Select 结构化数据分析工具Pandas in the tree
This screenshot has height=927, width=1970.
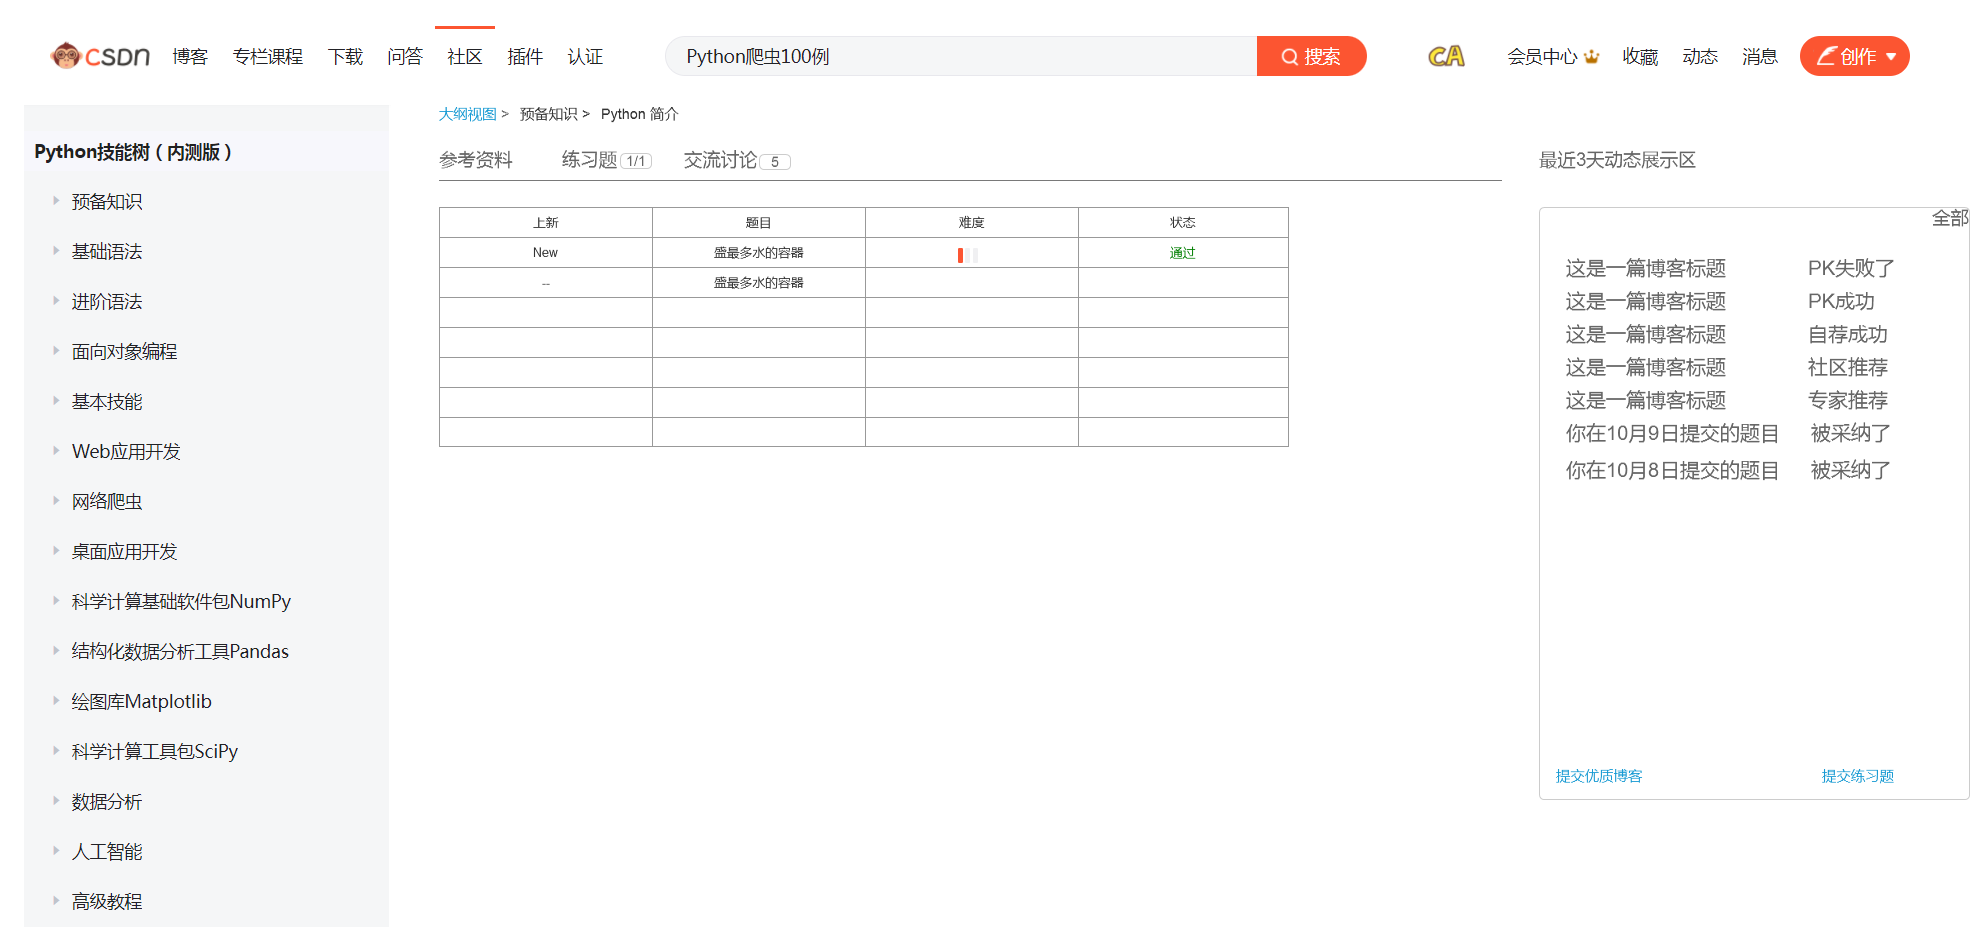(x=180, y=652)
